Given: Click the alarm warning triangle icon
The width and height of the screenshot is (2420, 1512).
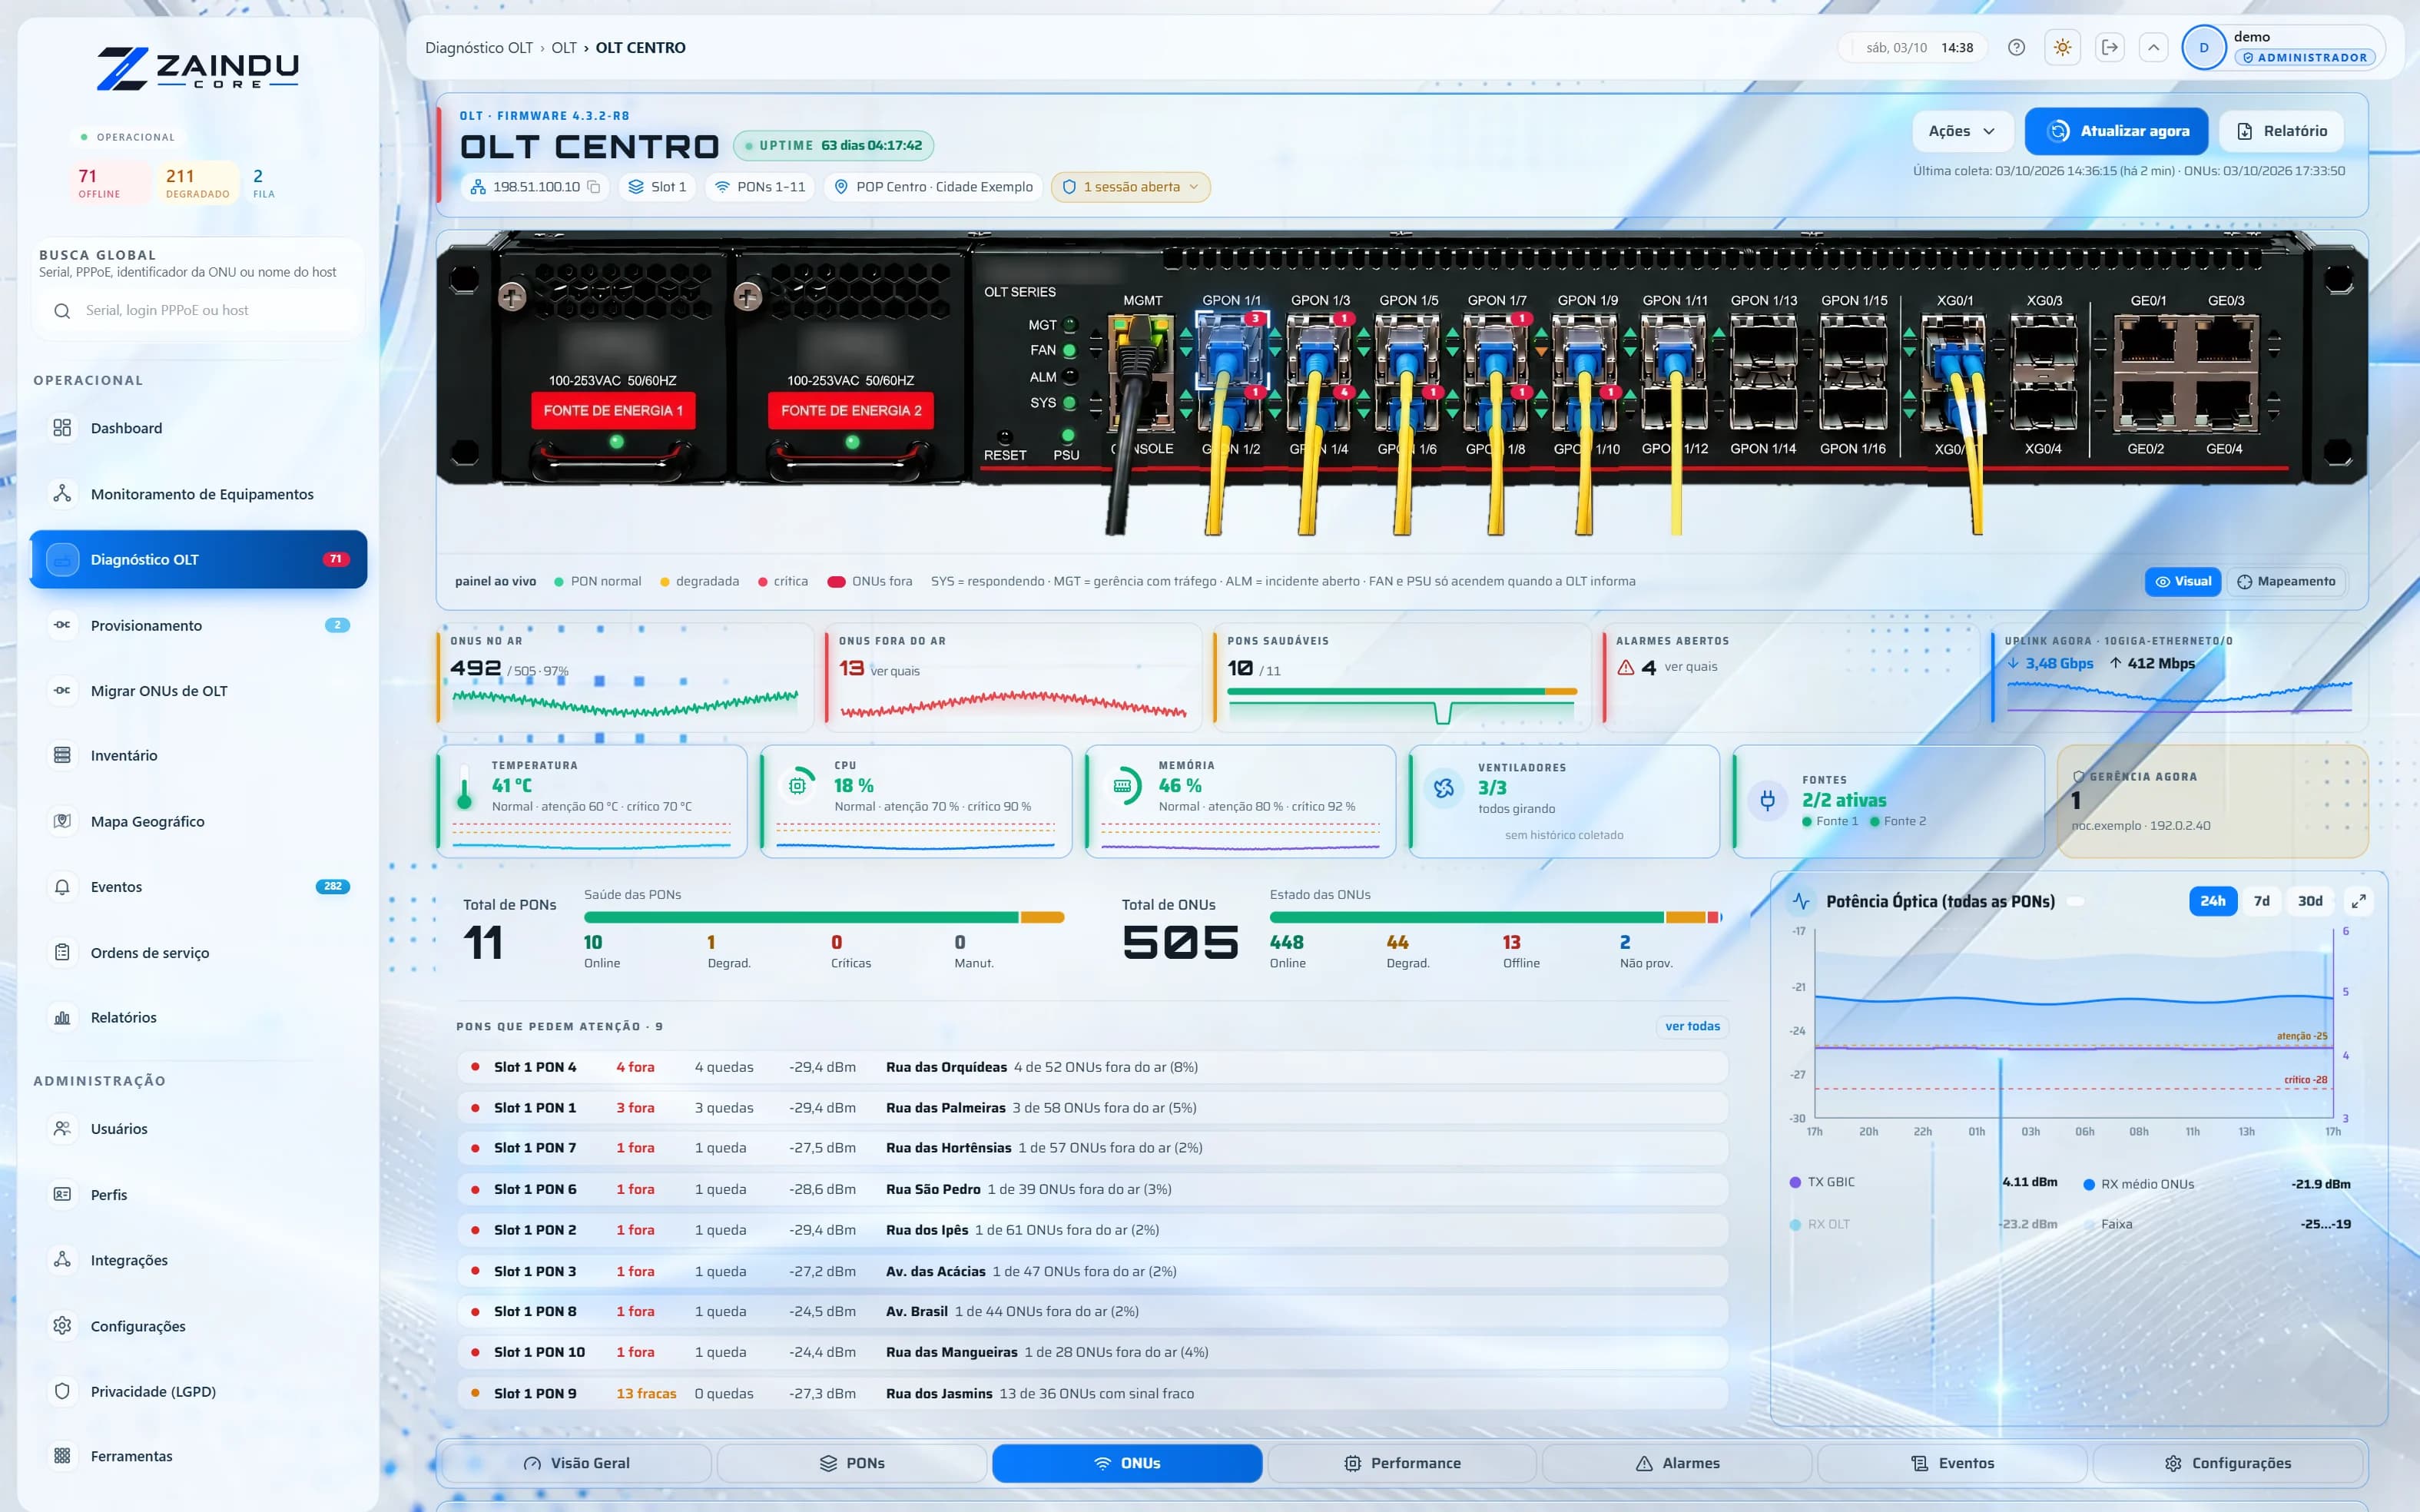Looking at the screenshot, I should (x=1626, y=667).
